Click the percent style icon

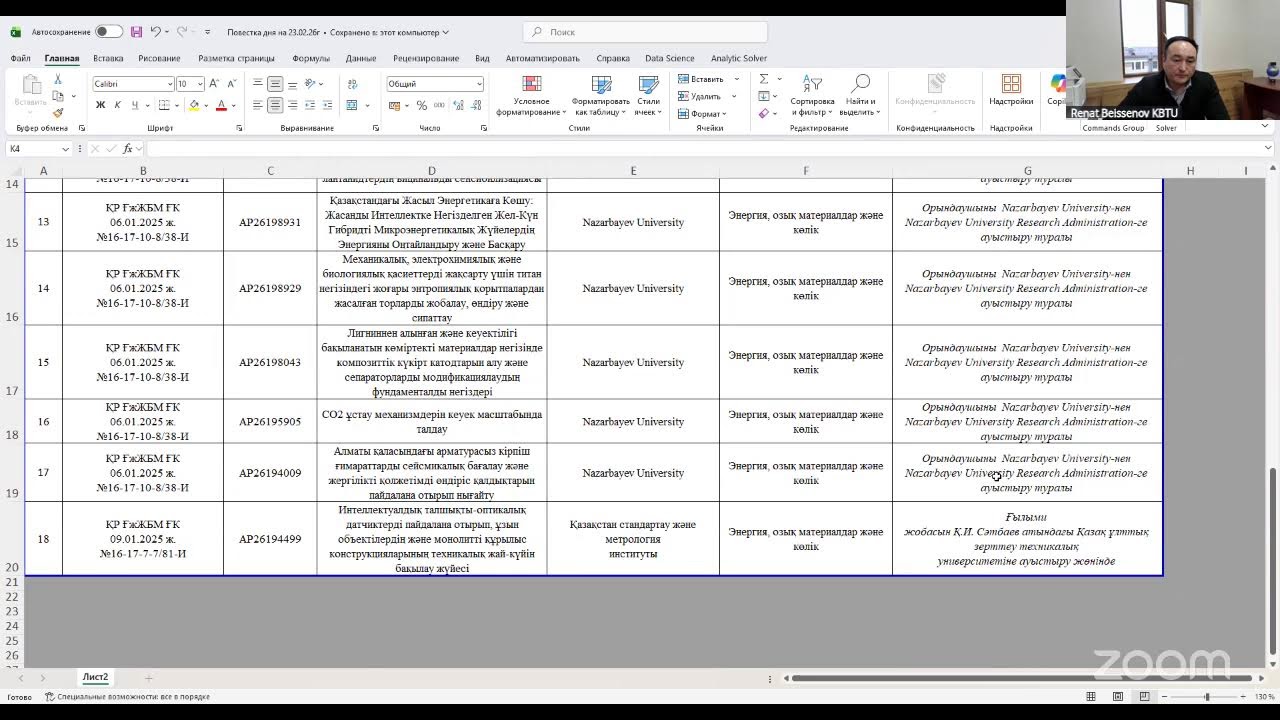coord(422,105)
